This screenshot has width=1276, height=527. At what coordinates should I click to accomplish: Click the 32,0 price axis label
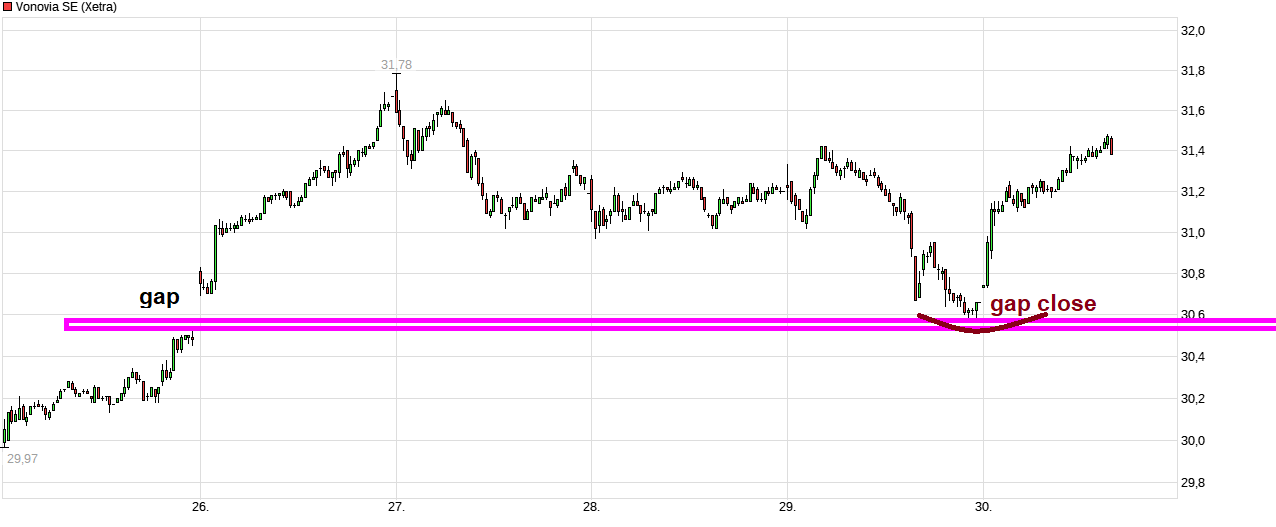[x=1194, y=31]
